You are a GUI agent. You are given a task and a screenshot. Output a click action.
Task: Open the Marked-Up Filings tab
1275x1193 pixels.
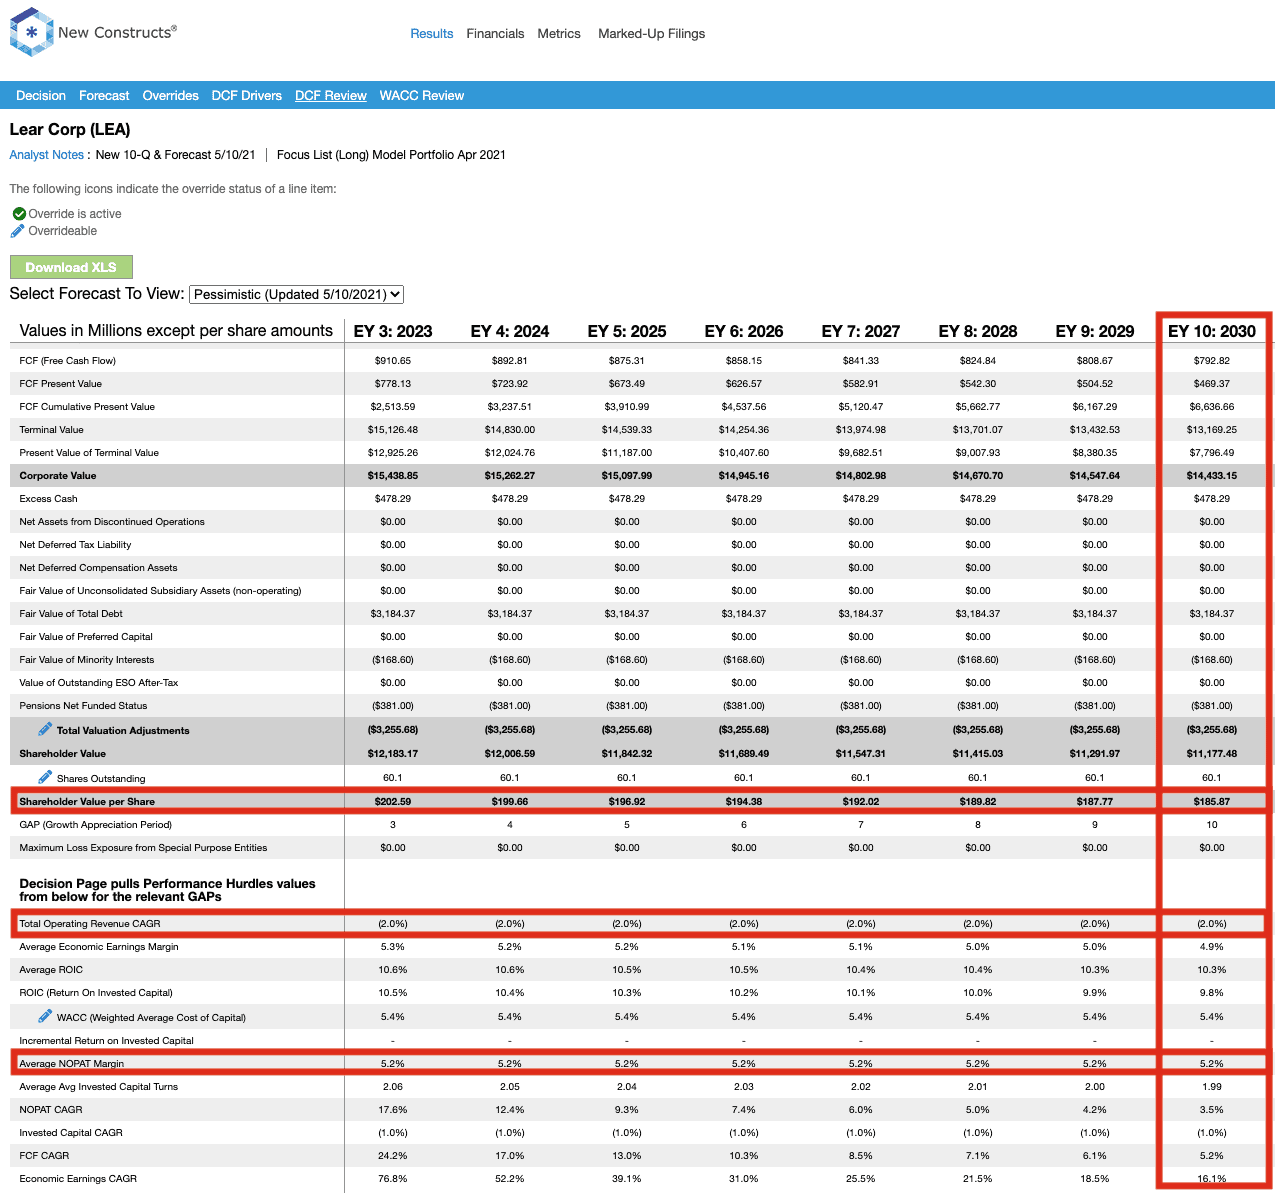coord(651,34)
